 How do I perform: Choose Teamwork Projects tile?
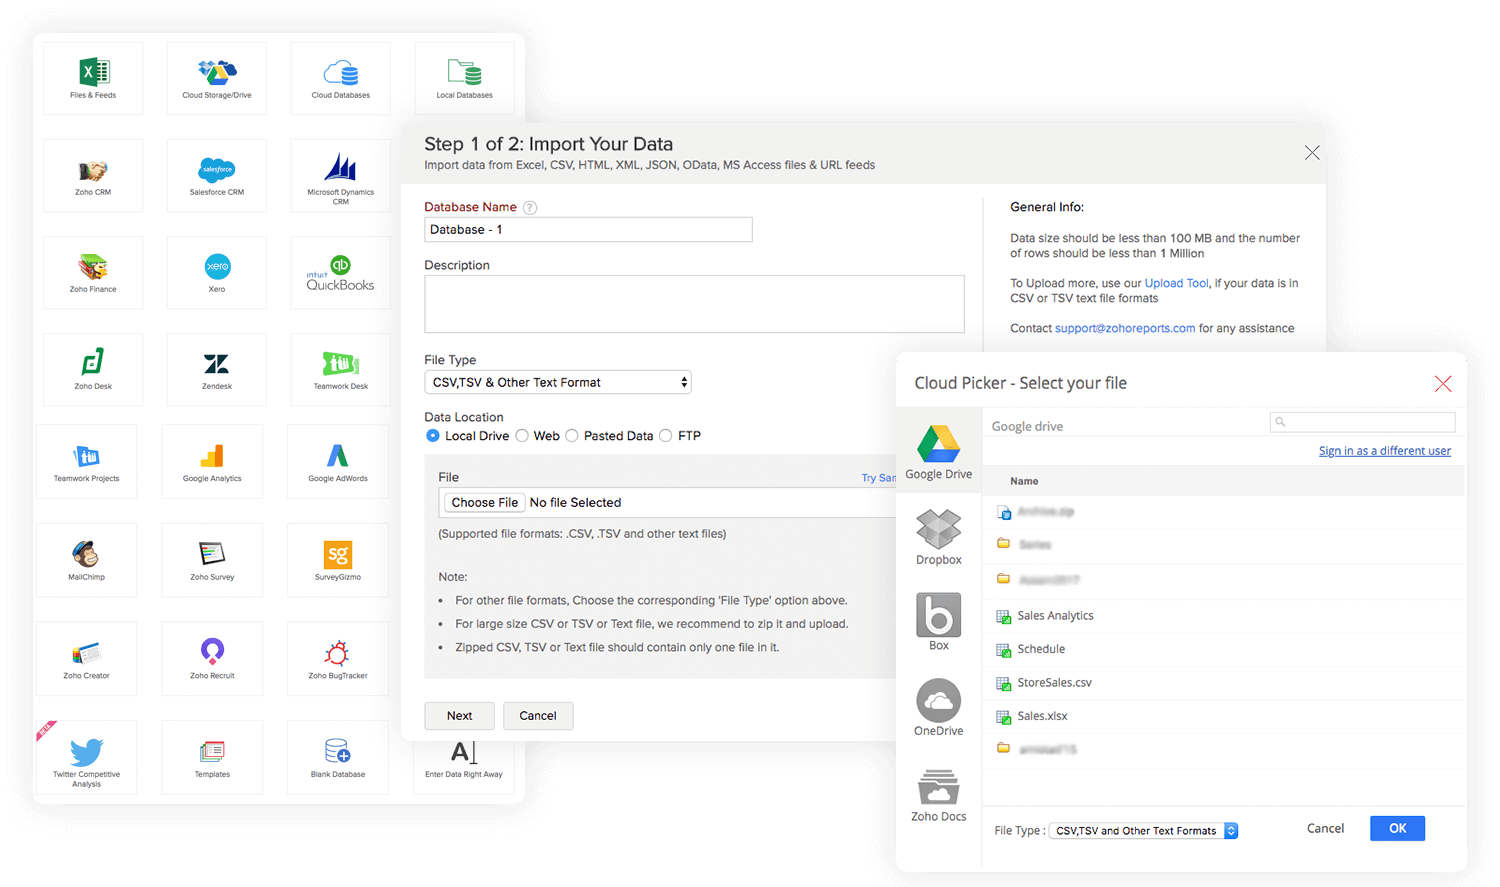(x=87, y=461)
